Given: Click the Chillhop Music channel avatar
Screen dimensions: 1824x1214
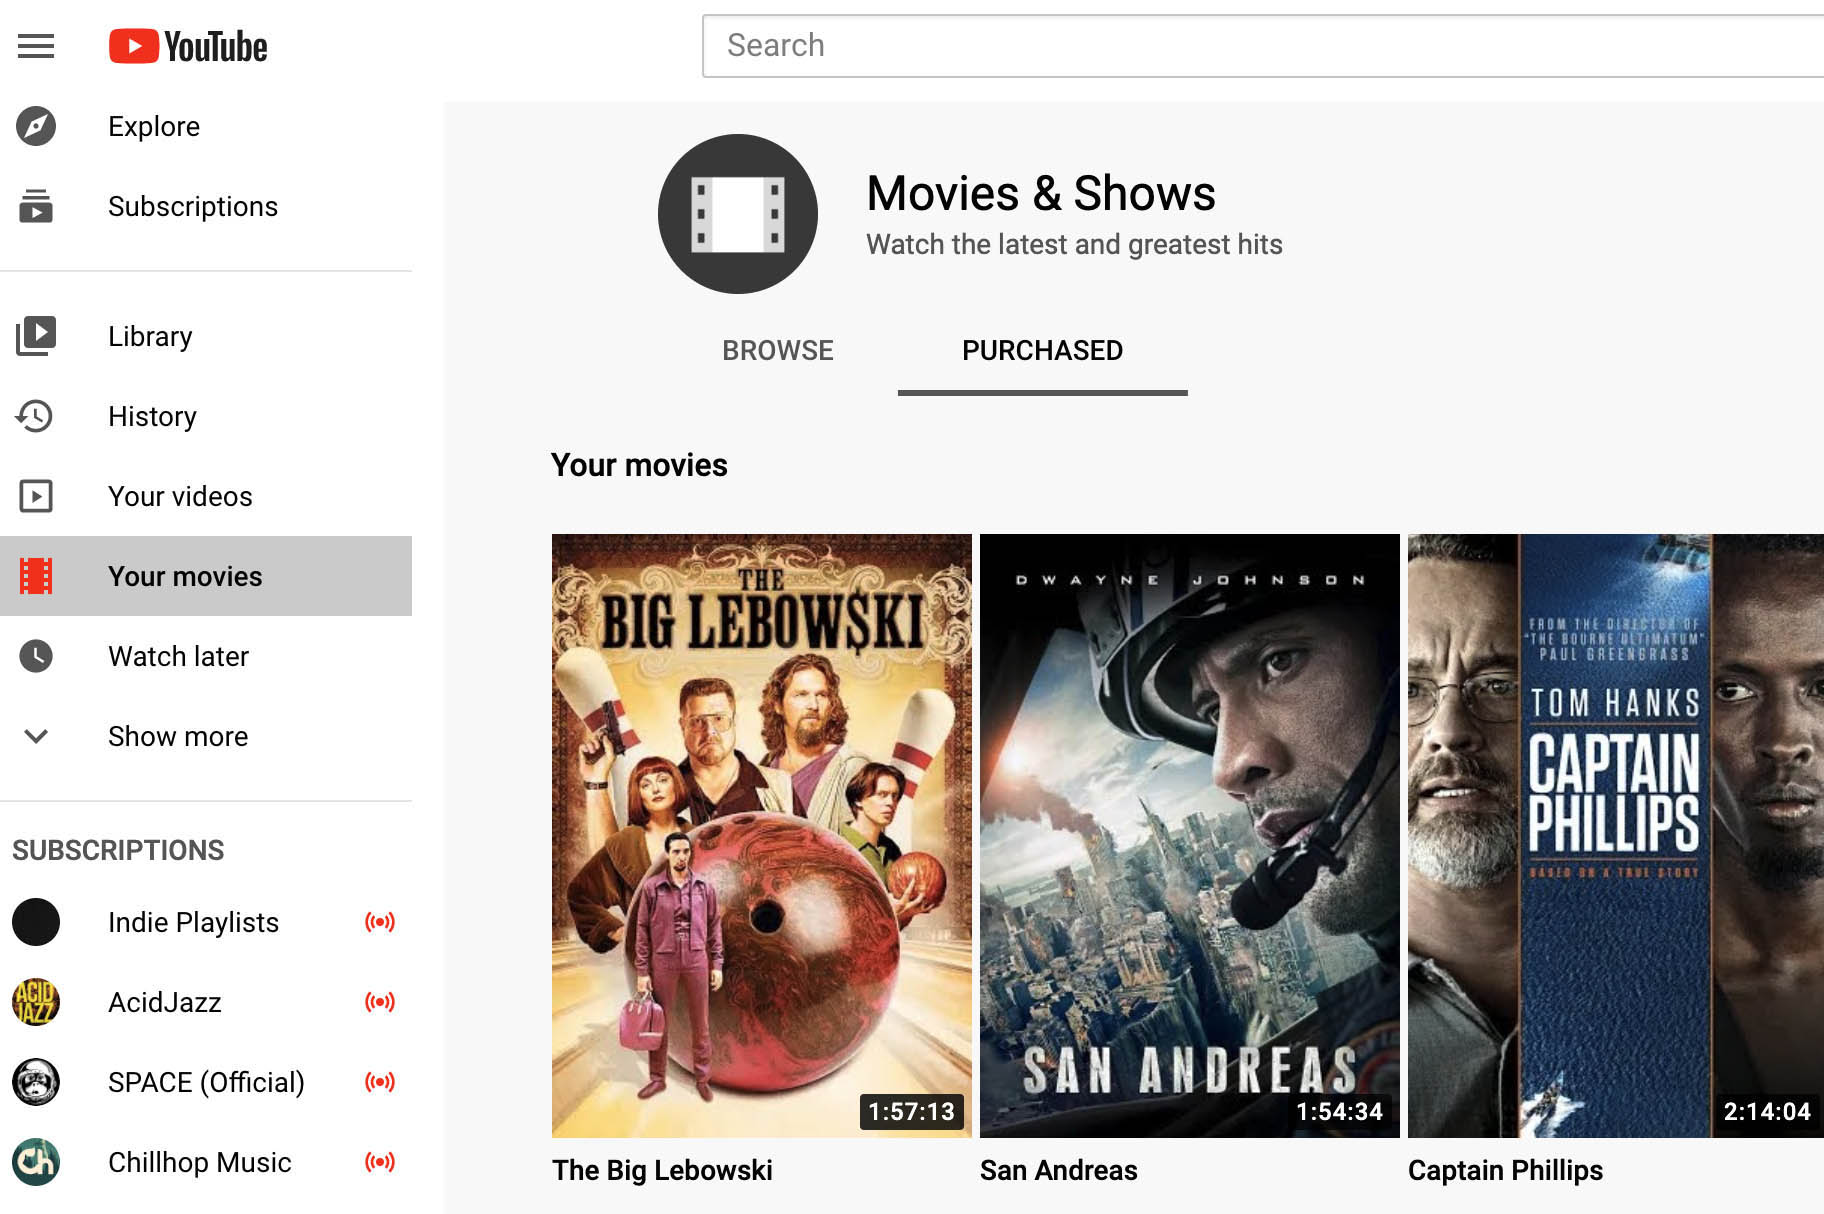Looking at the screenshot, I should [x=36, y=1162].
